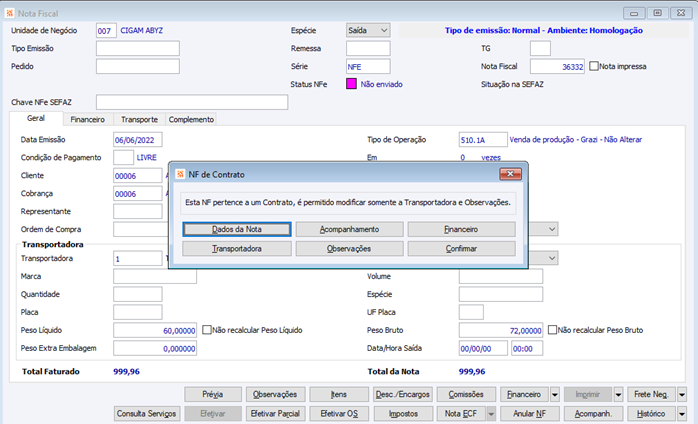Open the Transporte tab

point(139,119)
